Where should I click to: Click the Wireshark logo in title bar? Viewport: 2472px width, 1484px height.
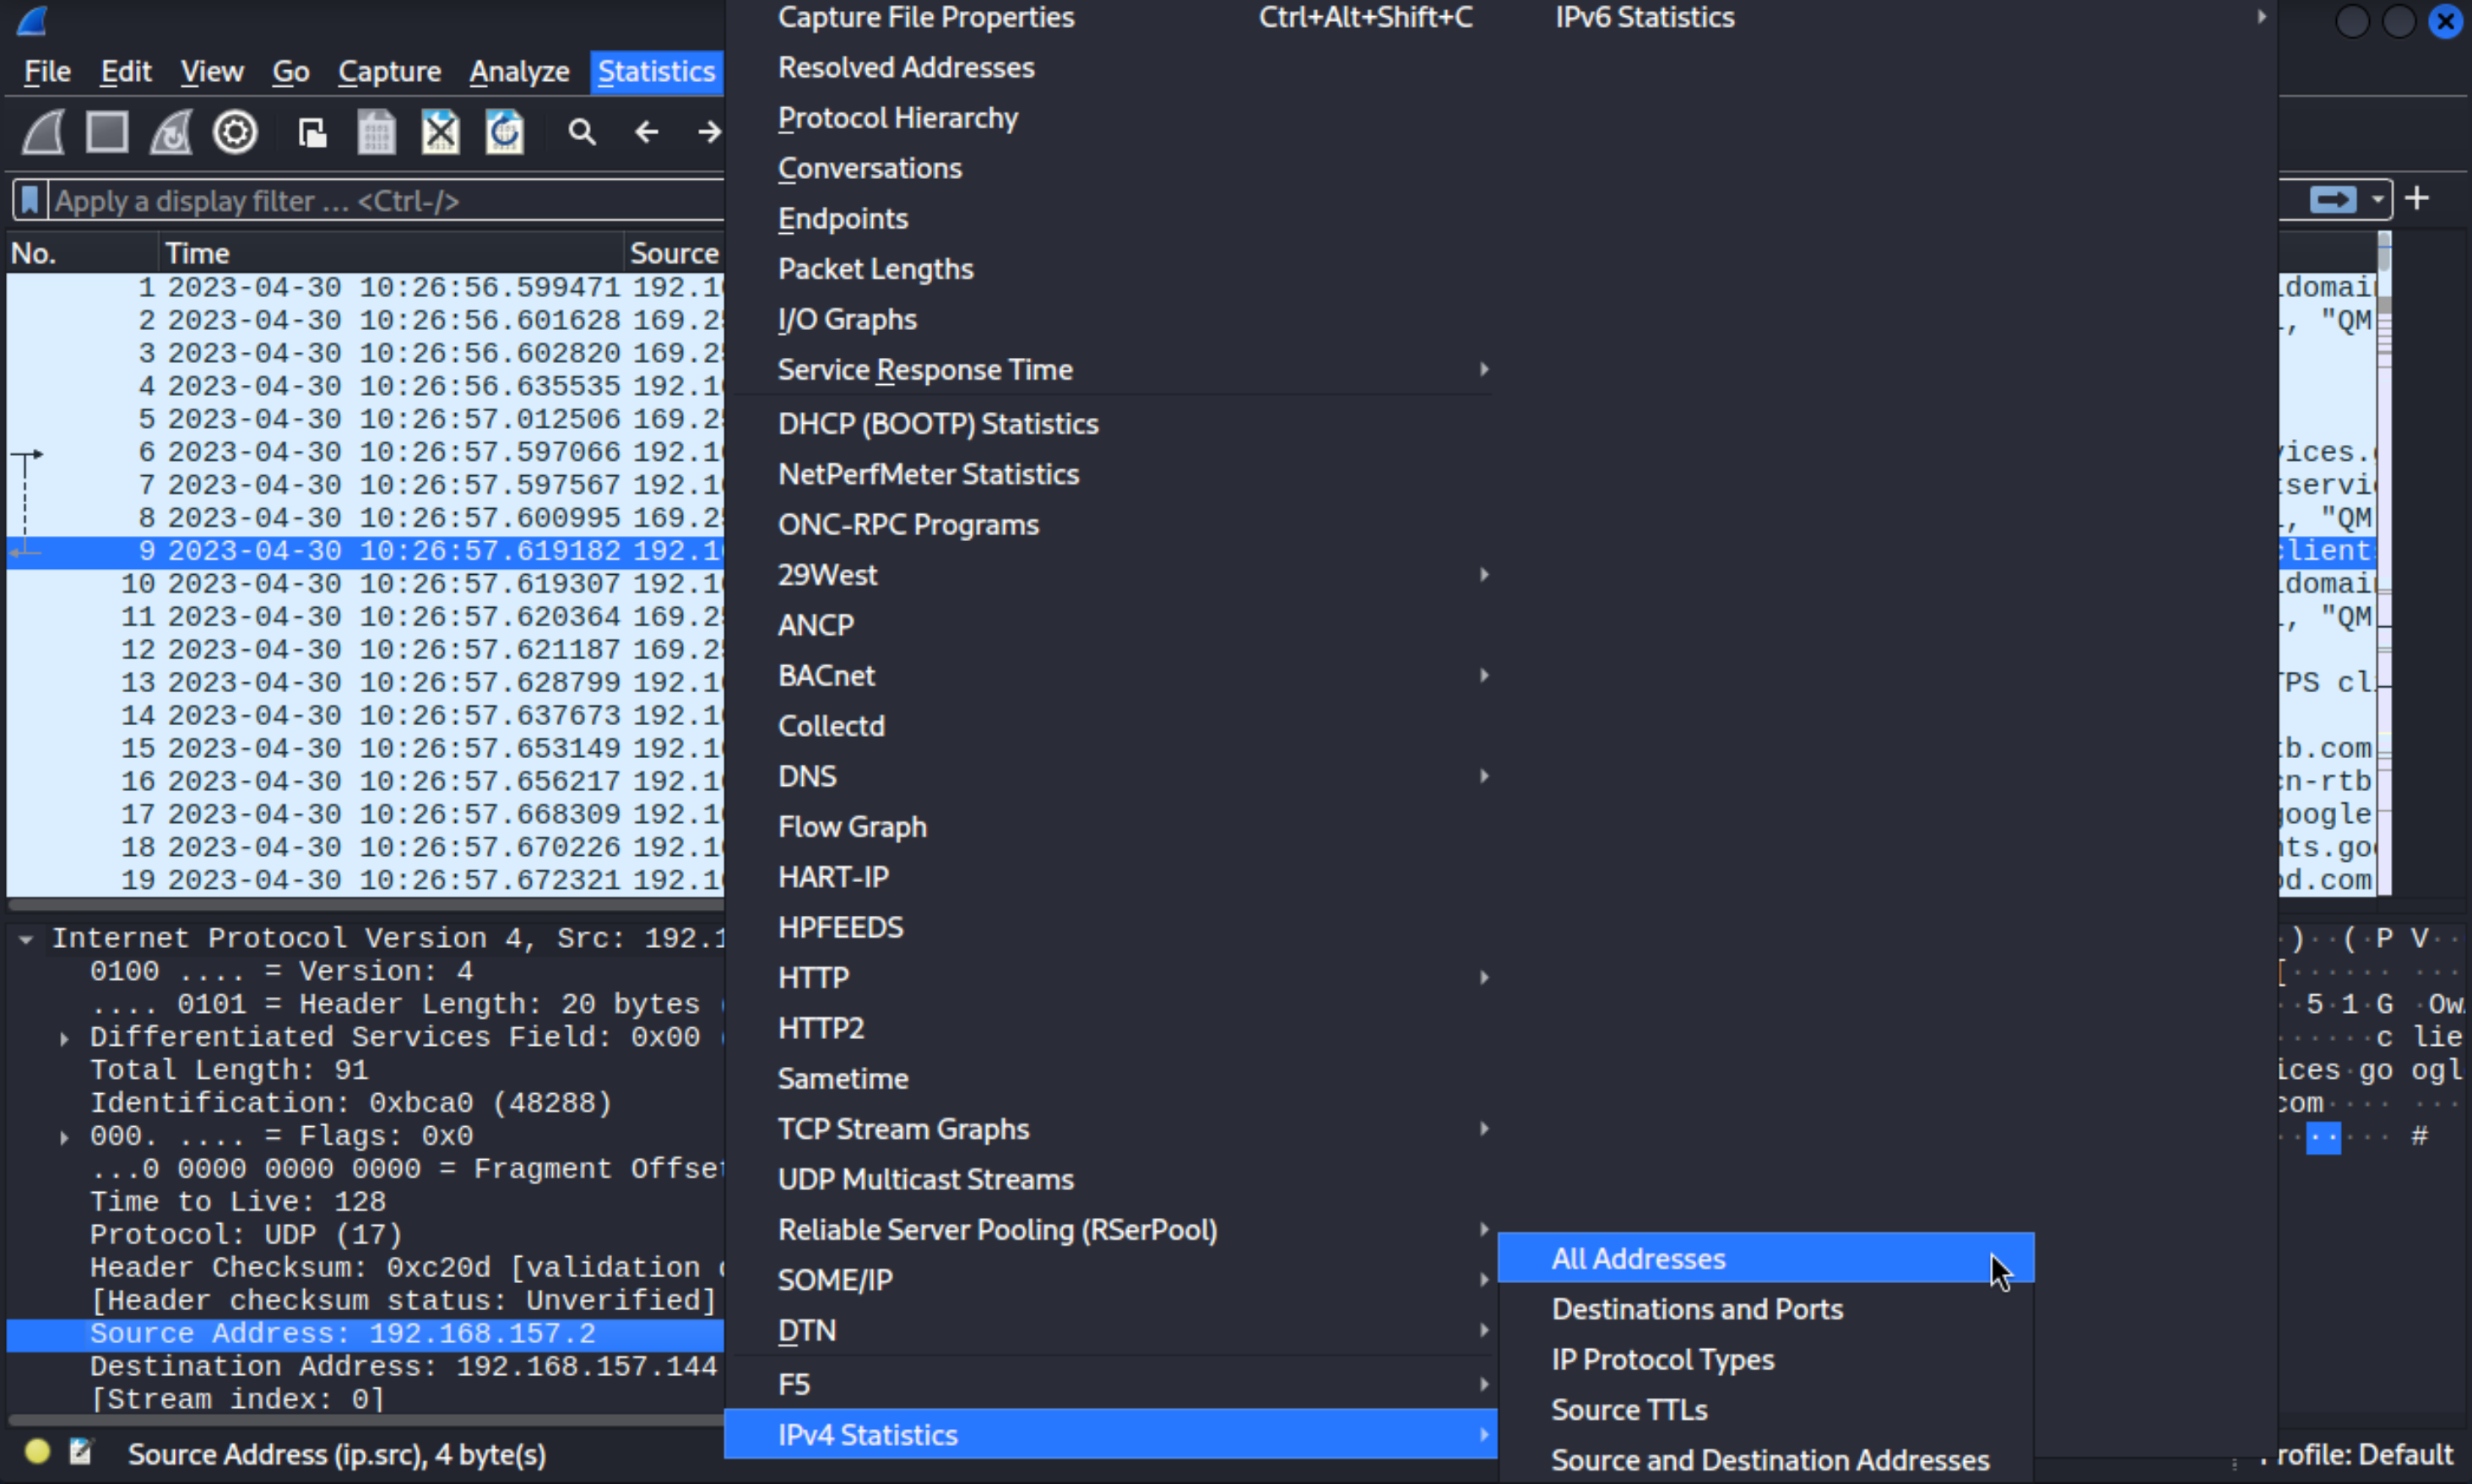click(x=33, y=19)
